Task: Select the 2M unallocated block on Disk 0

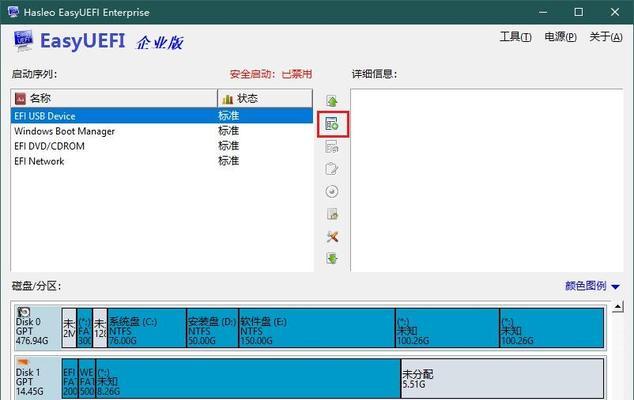Action: 69,327
